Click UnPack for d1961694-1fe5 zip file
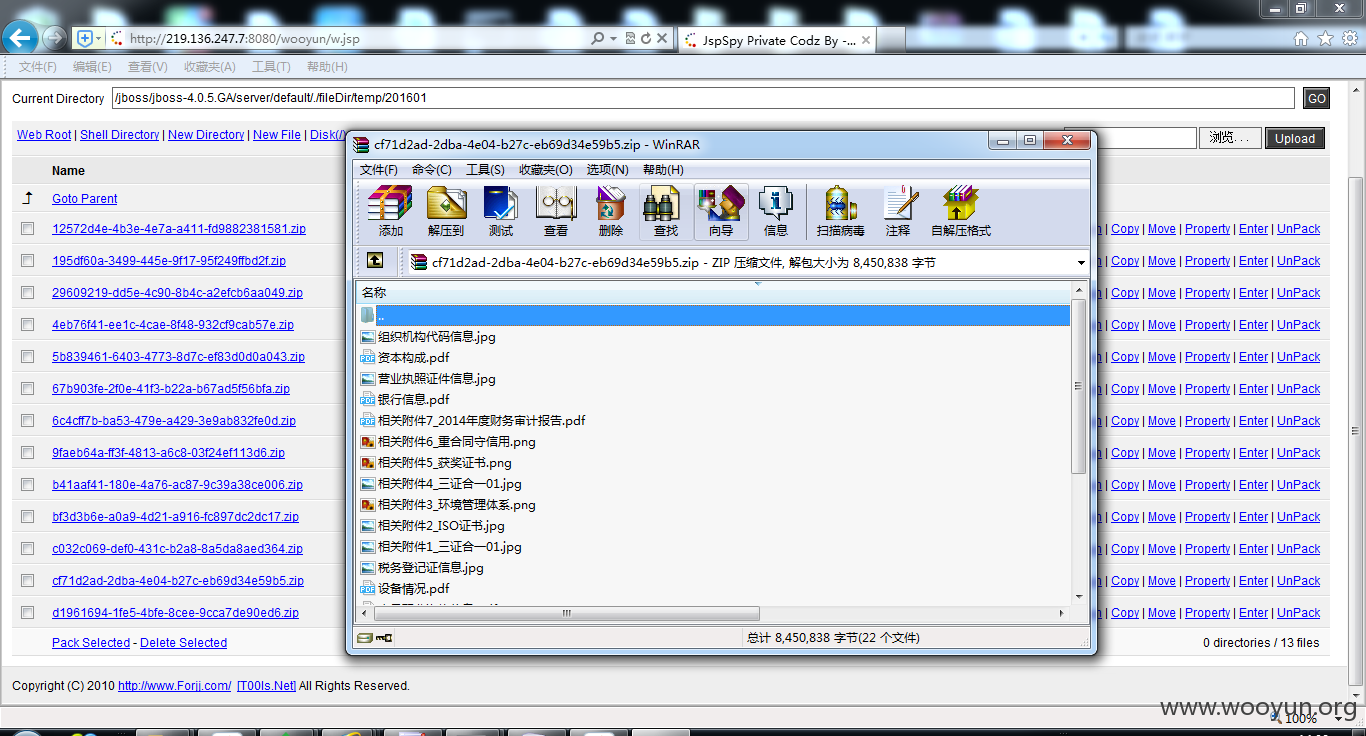Viewport: 1366px width, 736px height. 1298,613
